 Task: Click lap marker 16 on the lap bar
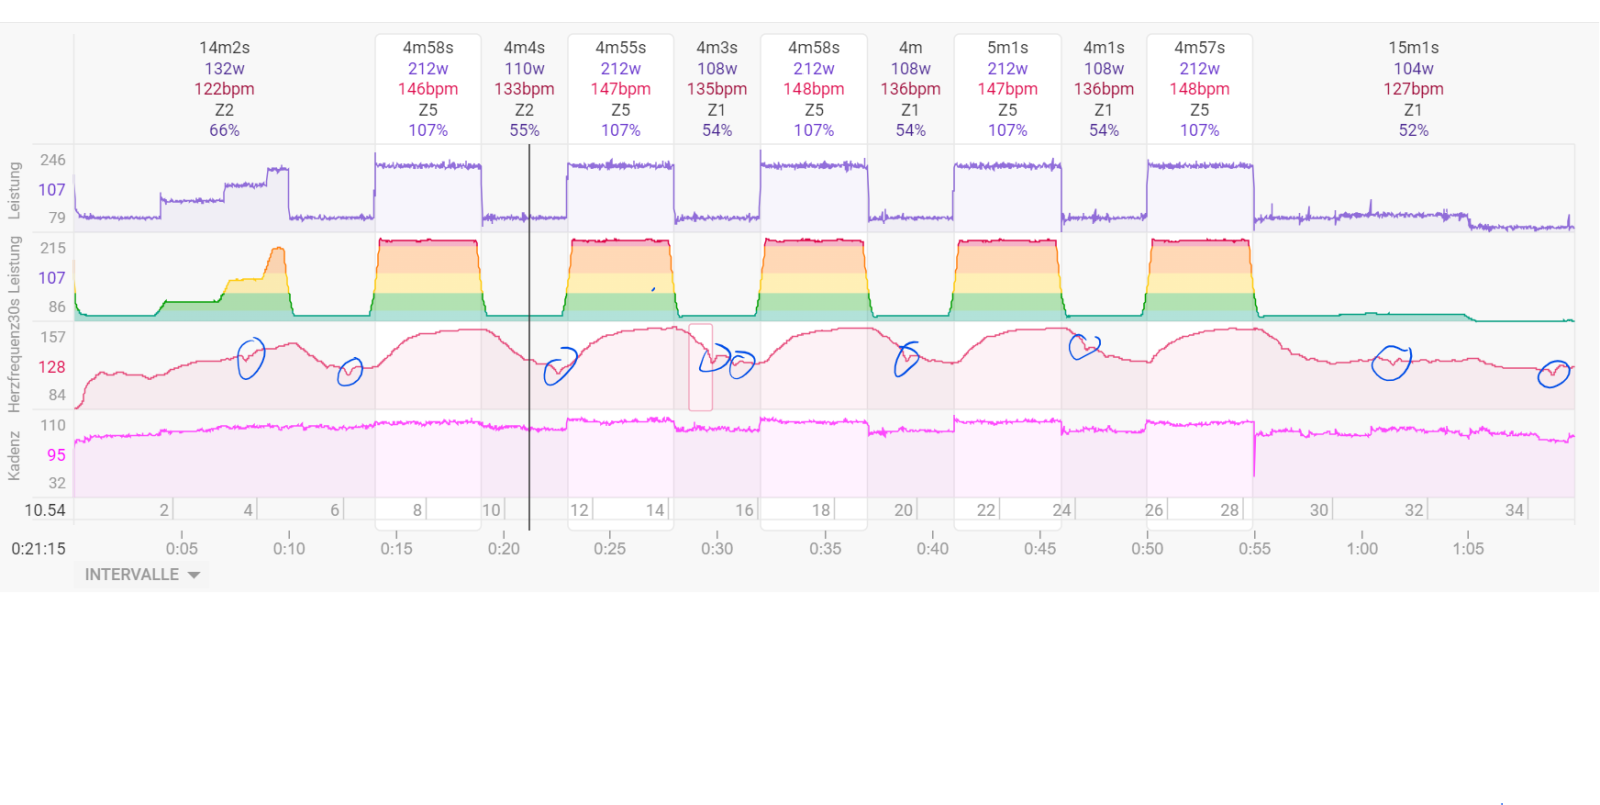pos(745,510)
